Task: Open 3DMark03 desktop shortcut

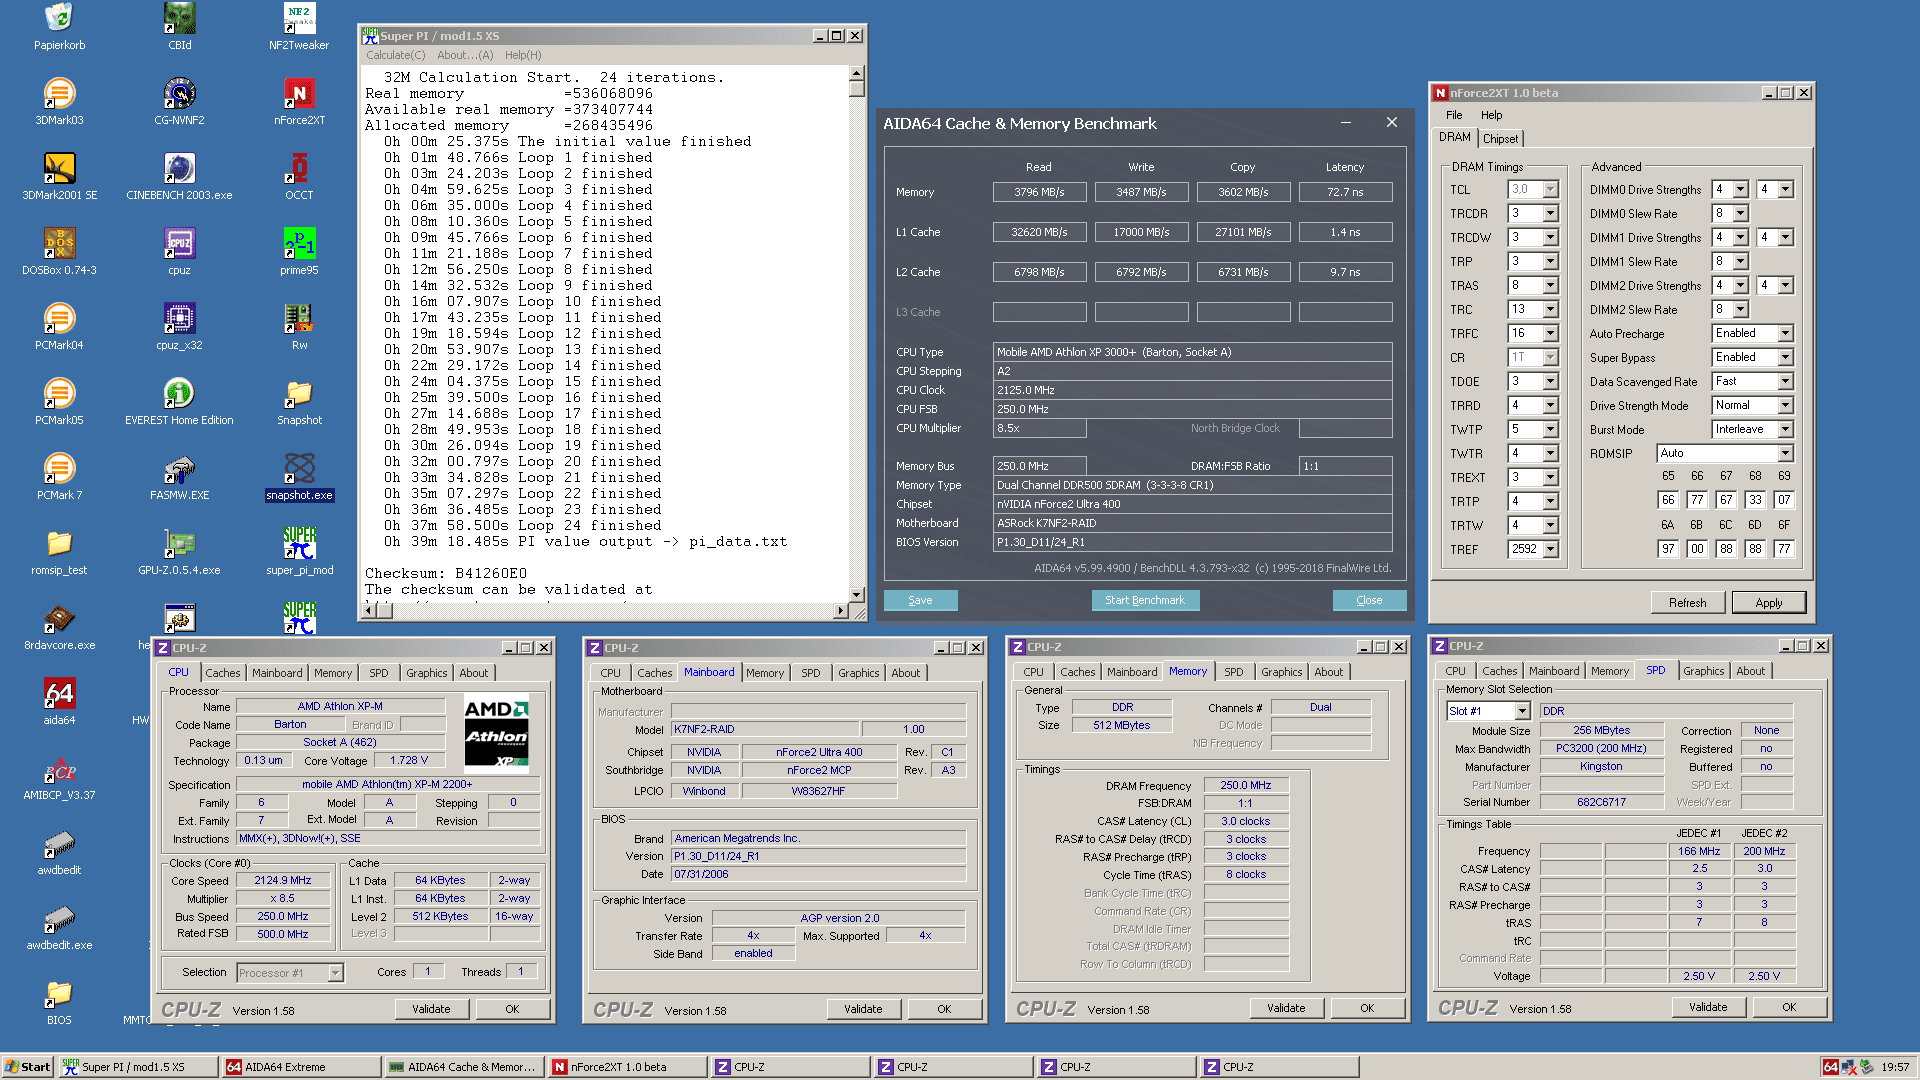Action: point(59,102)
